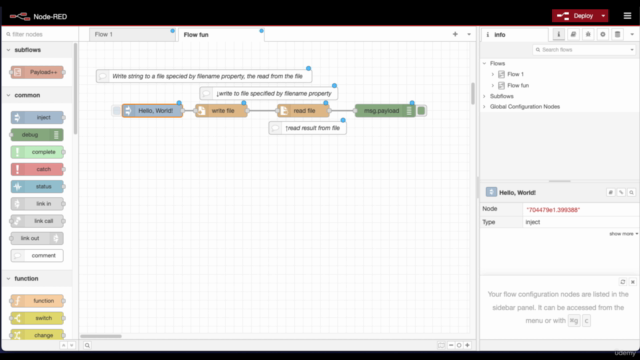
Task: Select comment 'write to file specified by filename property'
Action: tap(269, 93)
